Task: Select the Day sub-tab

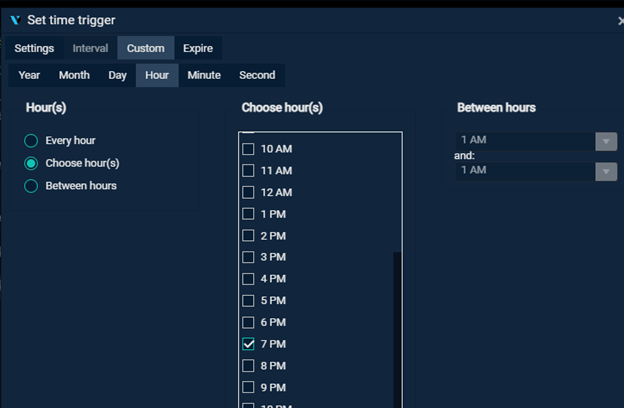Action: (118, 75)
